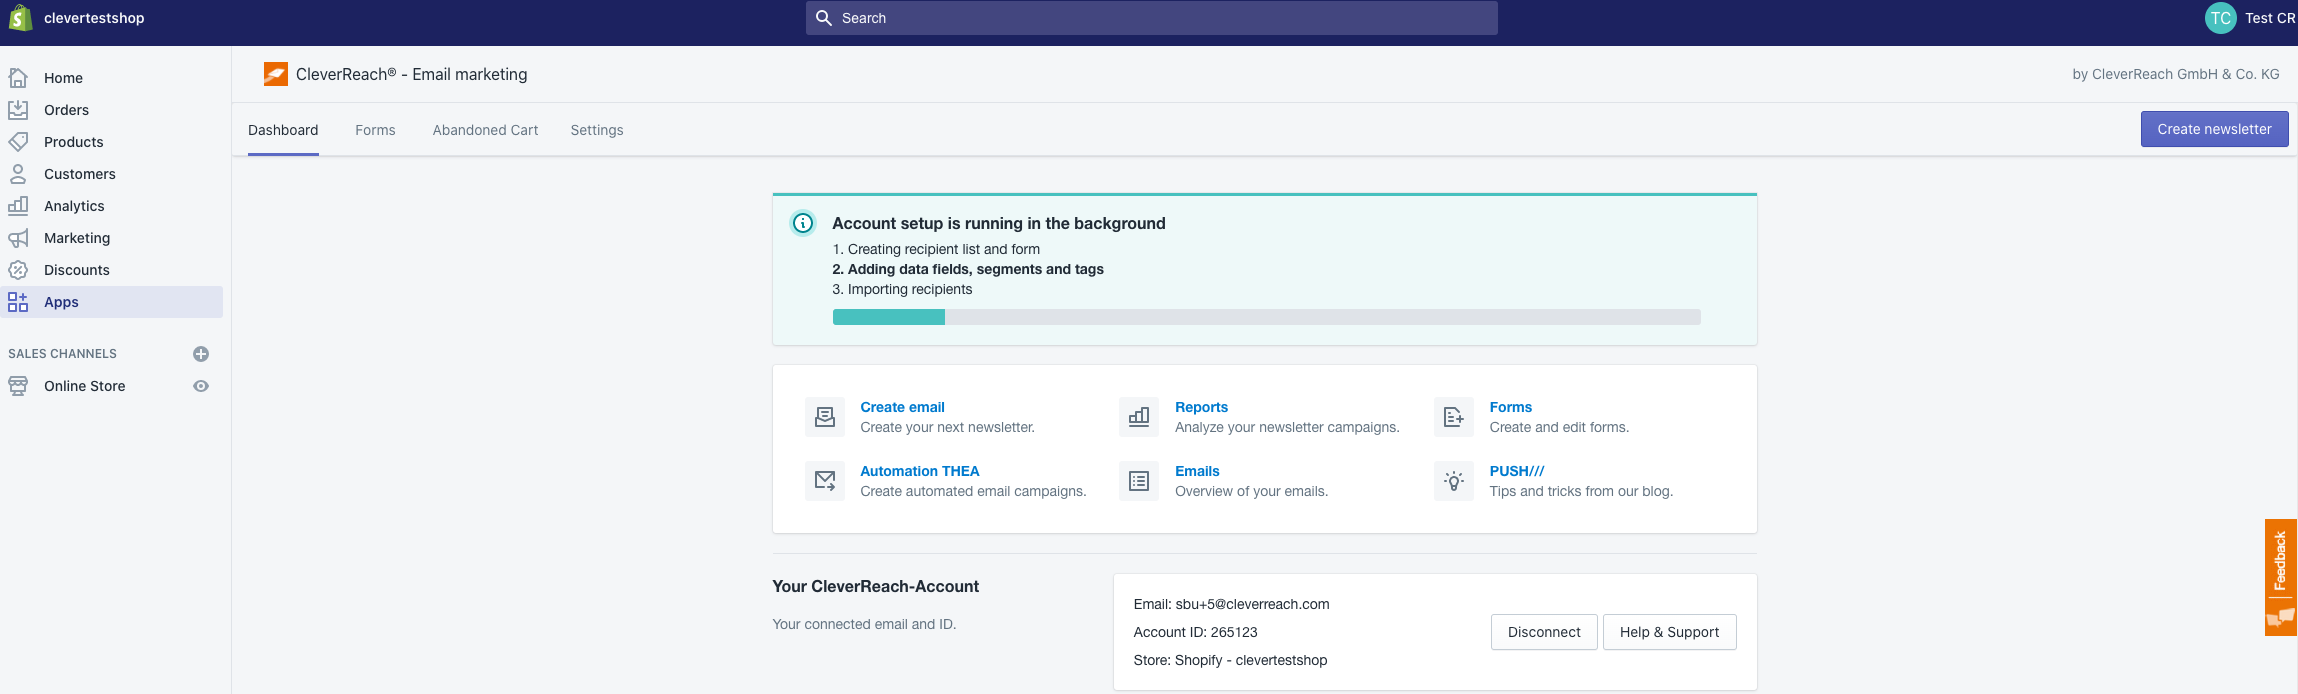The width and height of the screenshot is (2298, 694).
Task: Click the Search input field
Action: click(1151, 18)
